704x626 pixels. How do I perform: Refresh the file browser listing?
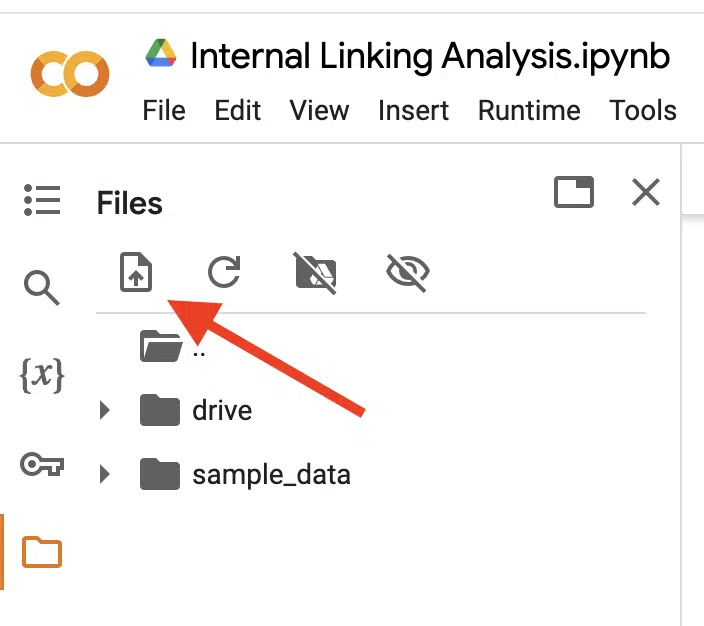point(224,272)
